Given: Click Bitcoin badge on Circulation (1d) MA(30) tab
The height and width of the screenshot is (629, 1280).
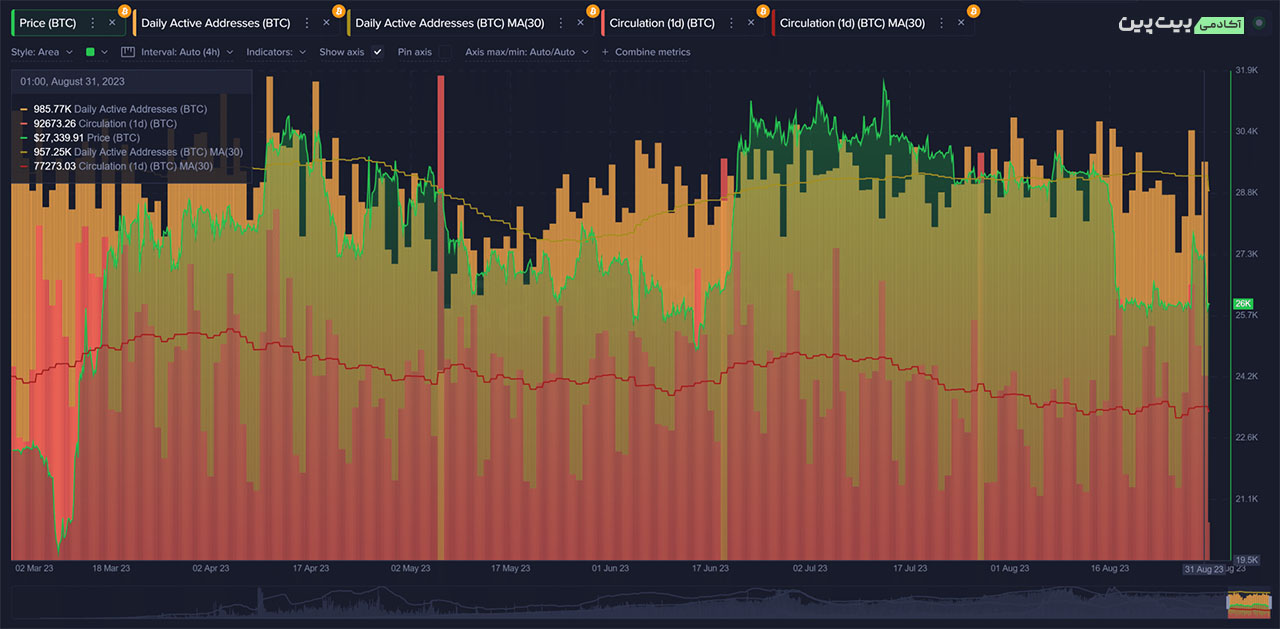Looking at the screenshot, I should click(x=974, y=11).
